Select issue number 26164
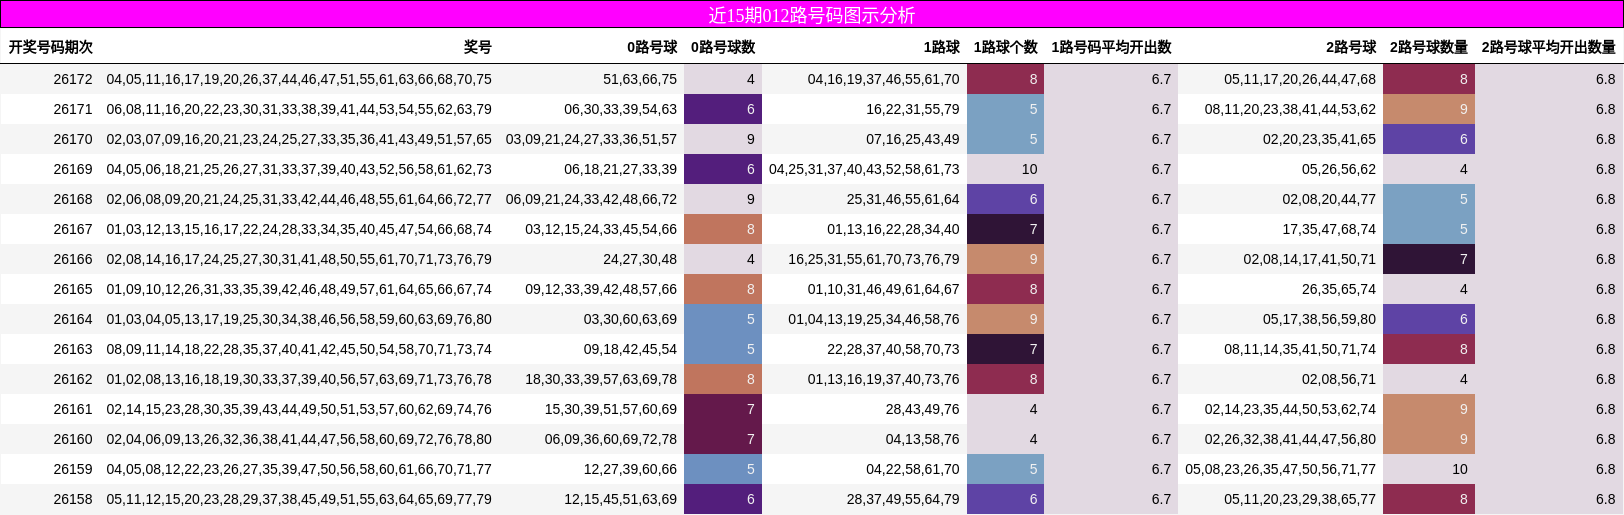This screenshot has width=1624, height=515. [73, 319]
